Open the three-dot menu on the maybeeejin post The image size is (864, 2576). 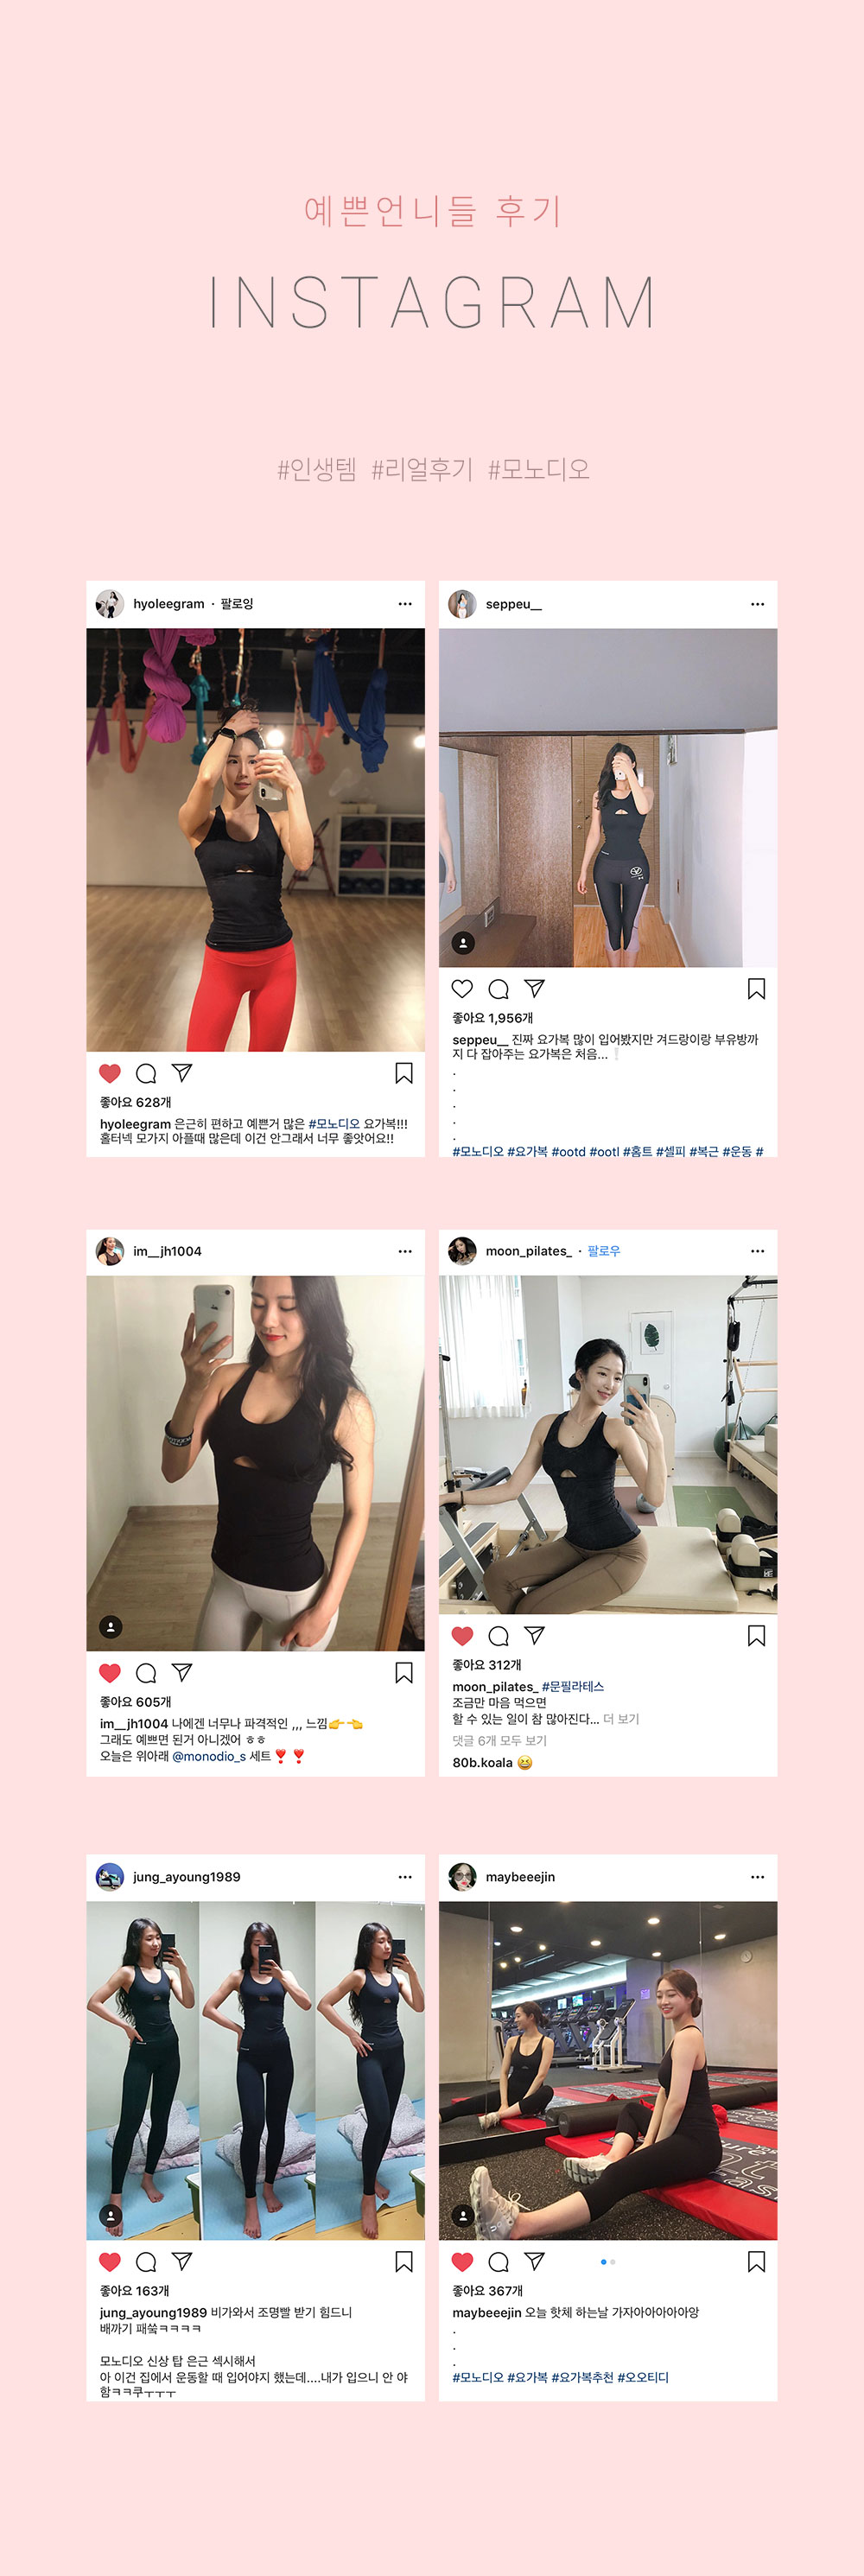758,1877
